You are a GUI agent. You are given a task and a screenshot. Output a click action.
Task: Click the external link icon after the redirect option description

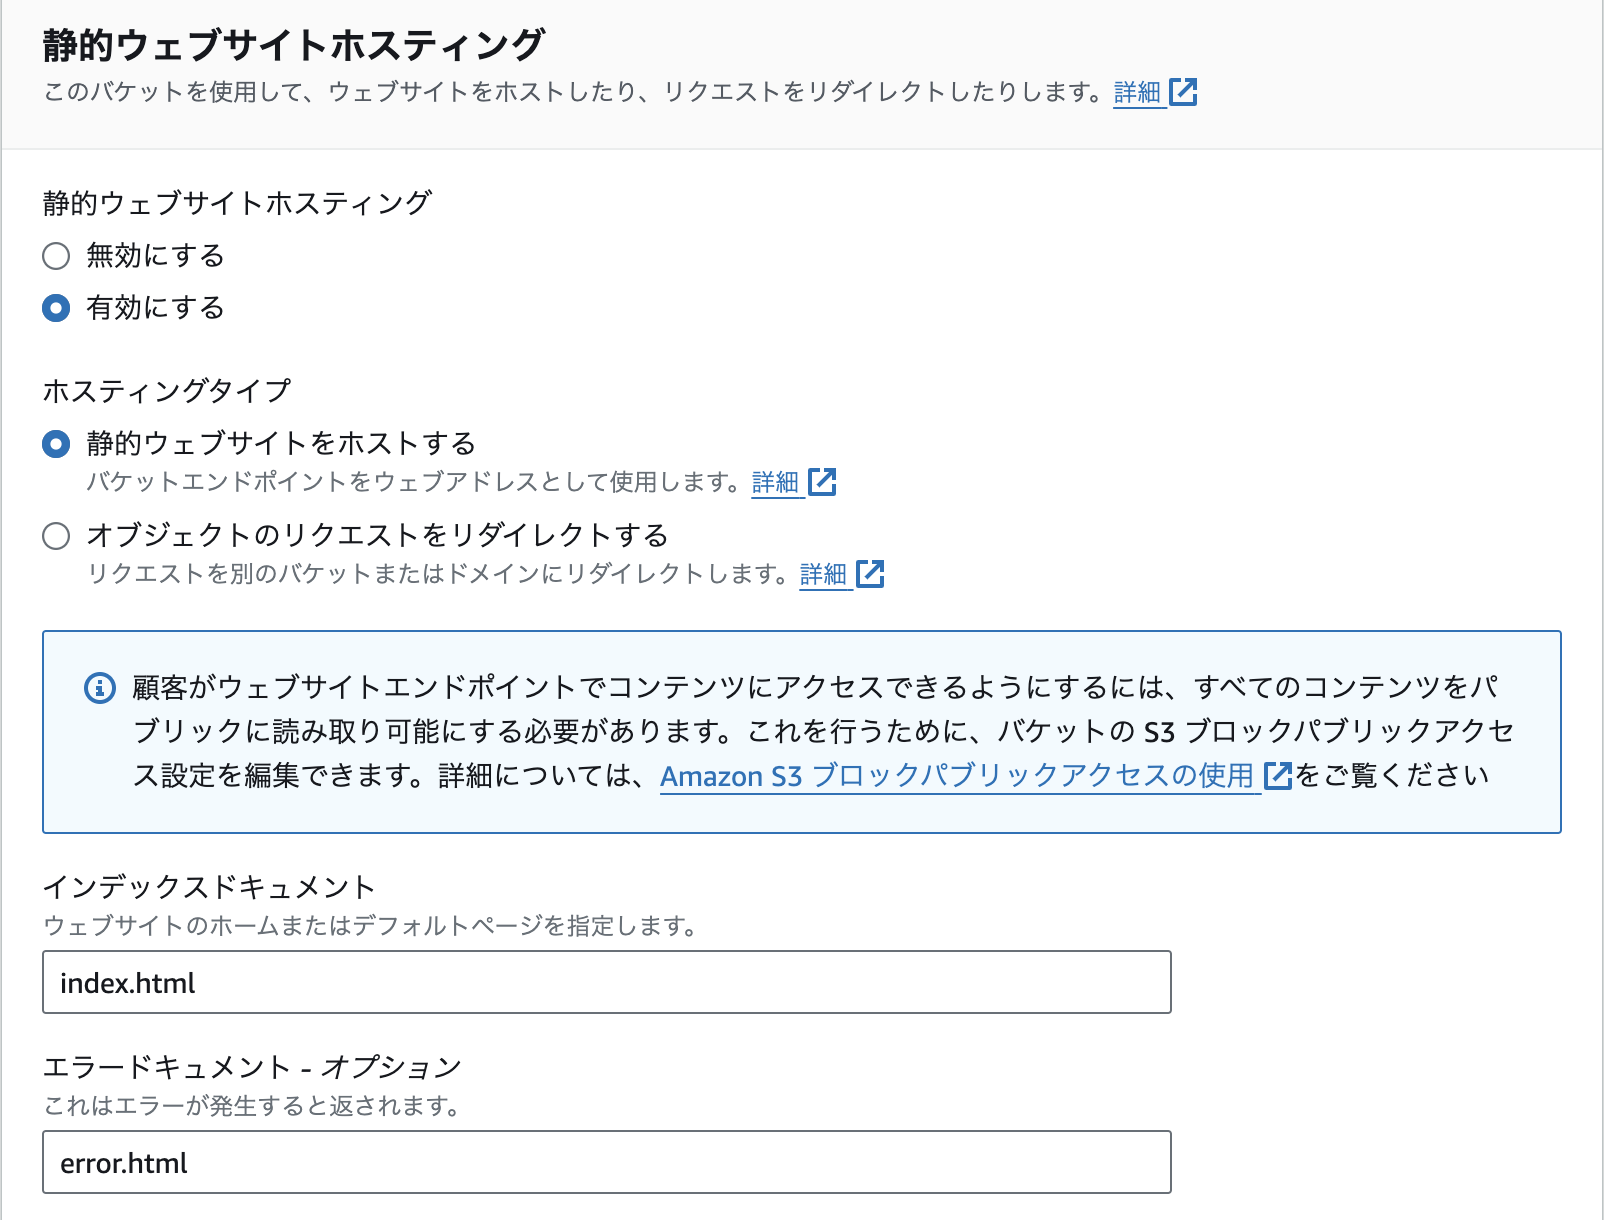(871, 574)
